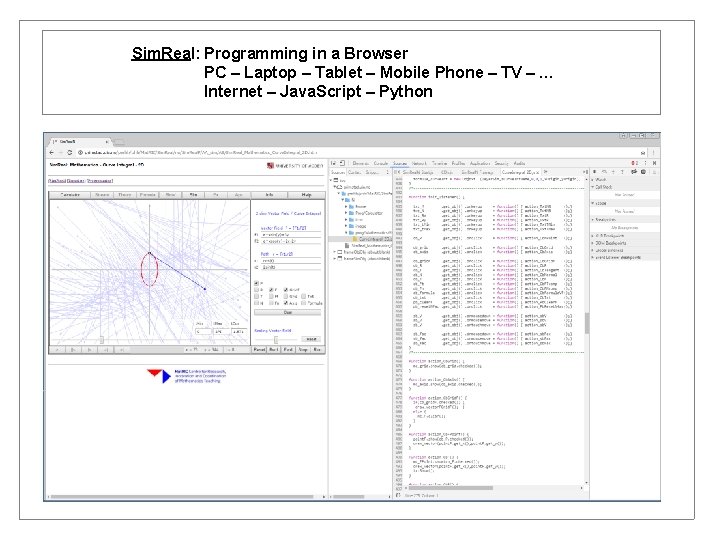Viewport: 720px width, 540px height.
Task: Toggle the Formula checkbox
Action: point(304,303)
